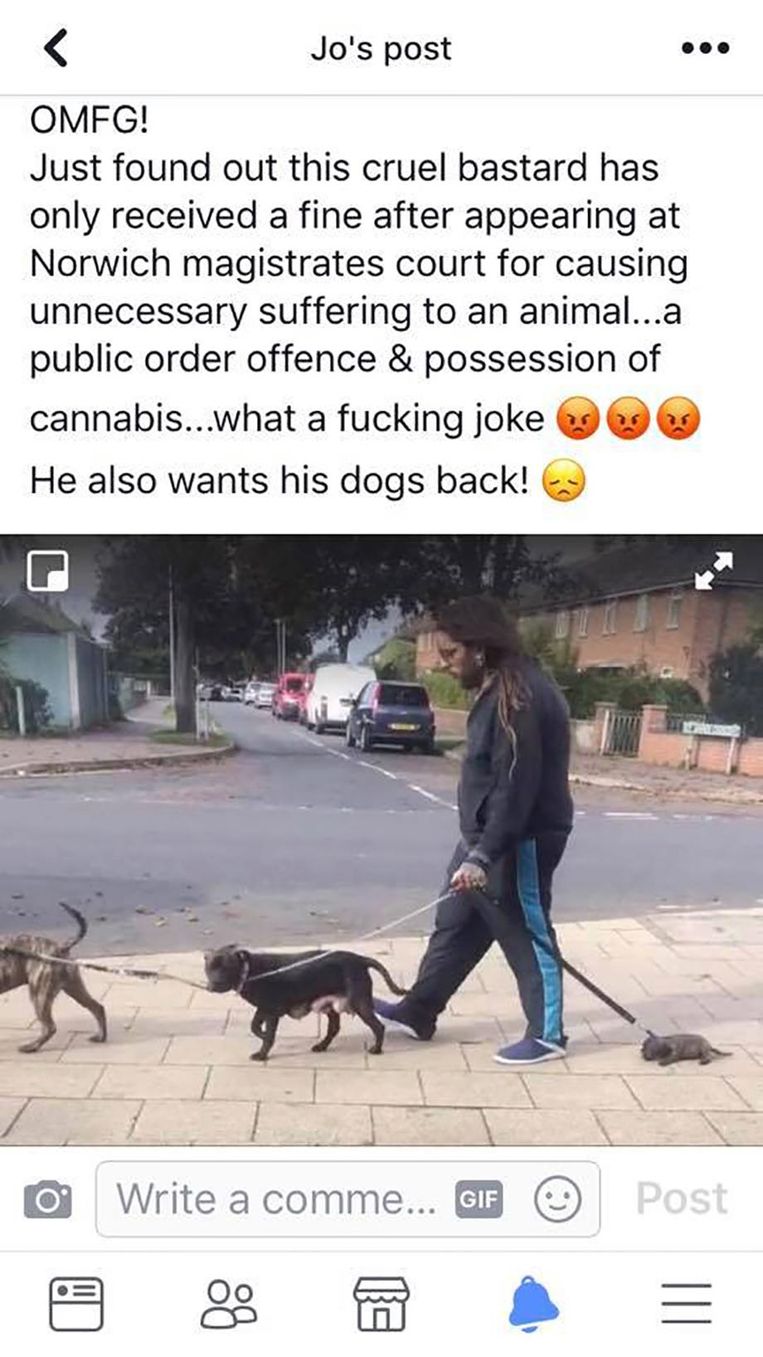Tap the sad face emoji in post
Screen dimensions: 763x1357
(563, 485)
